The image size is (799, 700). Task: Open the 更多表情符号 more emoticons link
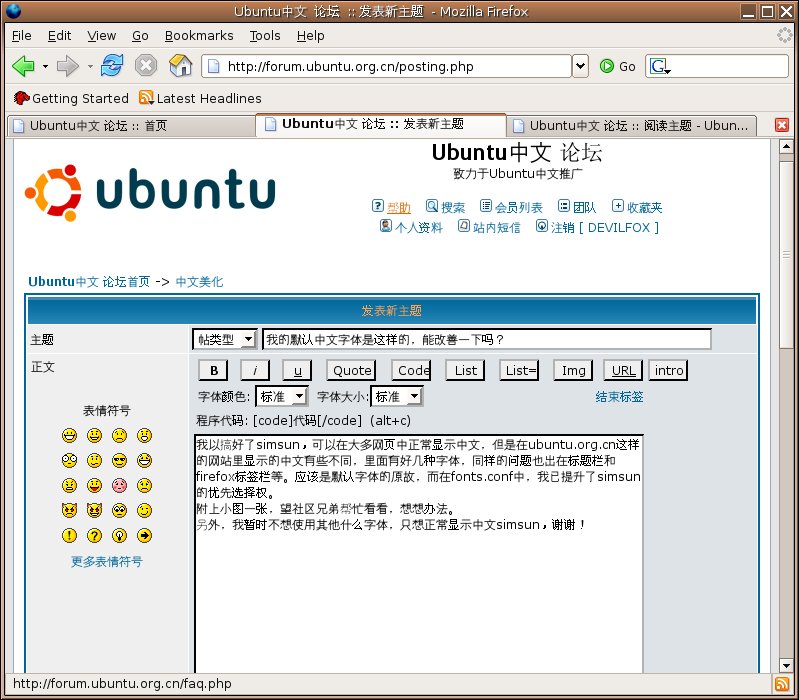click(106, 561)
